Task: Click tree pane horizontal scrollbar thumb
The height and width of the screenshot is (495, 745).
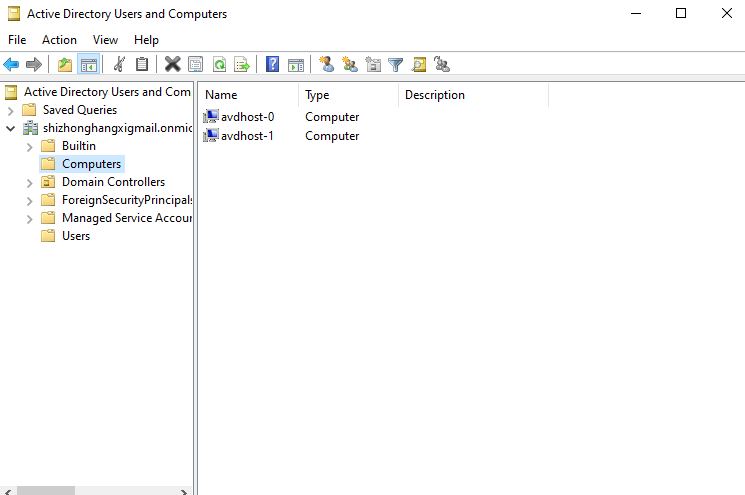Action: pyautogui.click(x=46, y=491)
